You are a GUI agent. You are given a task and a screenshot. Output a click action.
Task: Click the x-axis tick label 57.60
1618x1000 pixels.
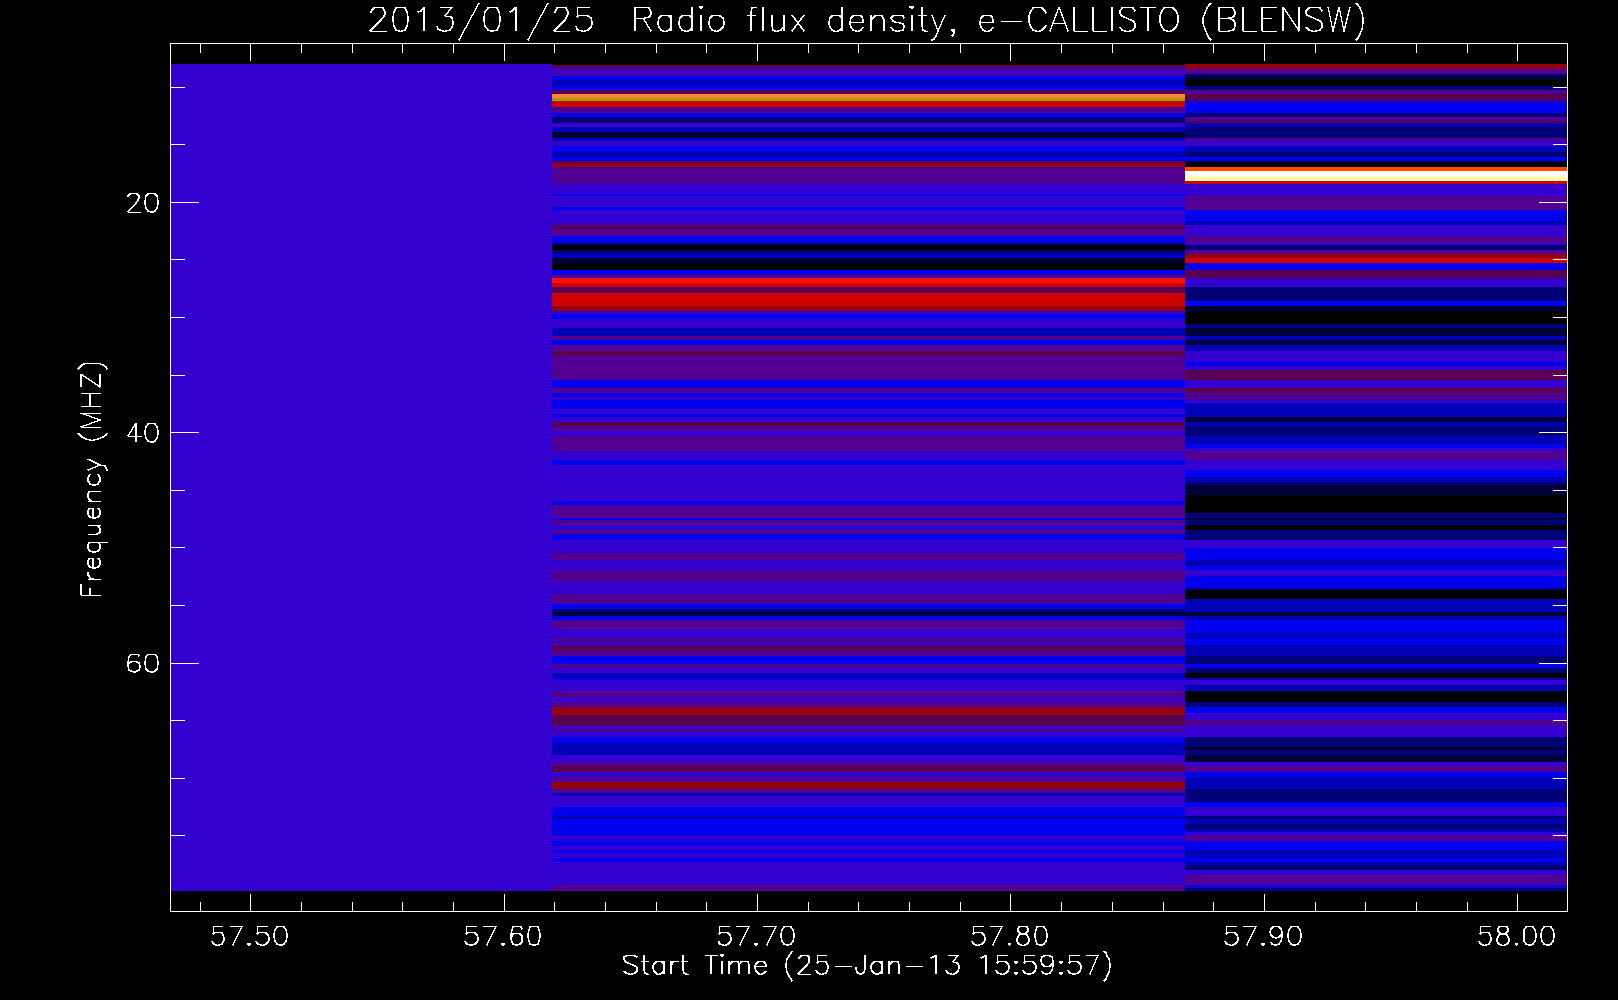click(x=503, y=937)
